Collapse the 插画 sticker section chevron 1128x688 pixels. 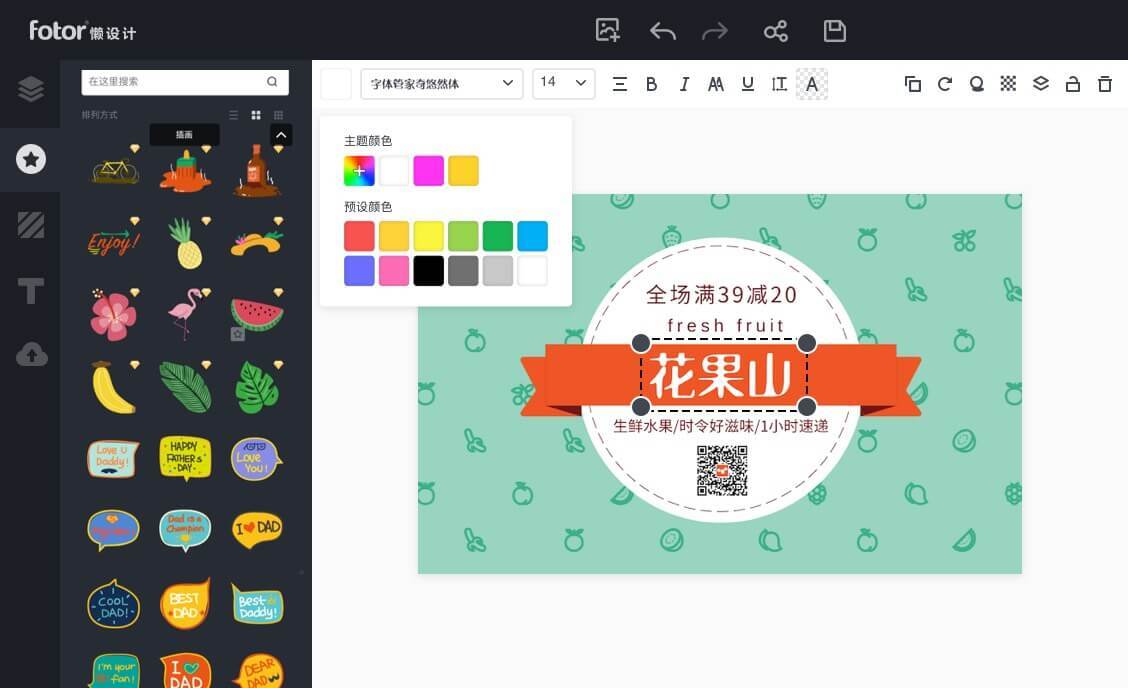[281, 132]
